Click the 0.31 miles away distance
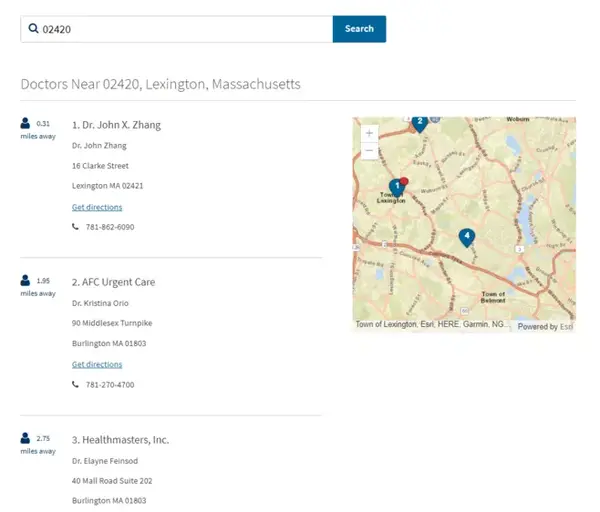This screenshot has height=512, width=600. click(x=38, y=130)
